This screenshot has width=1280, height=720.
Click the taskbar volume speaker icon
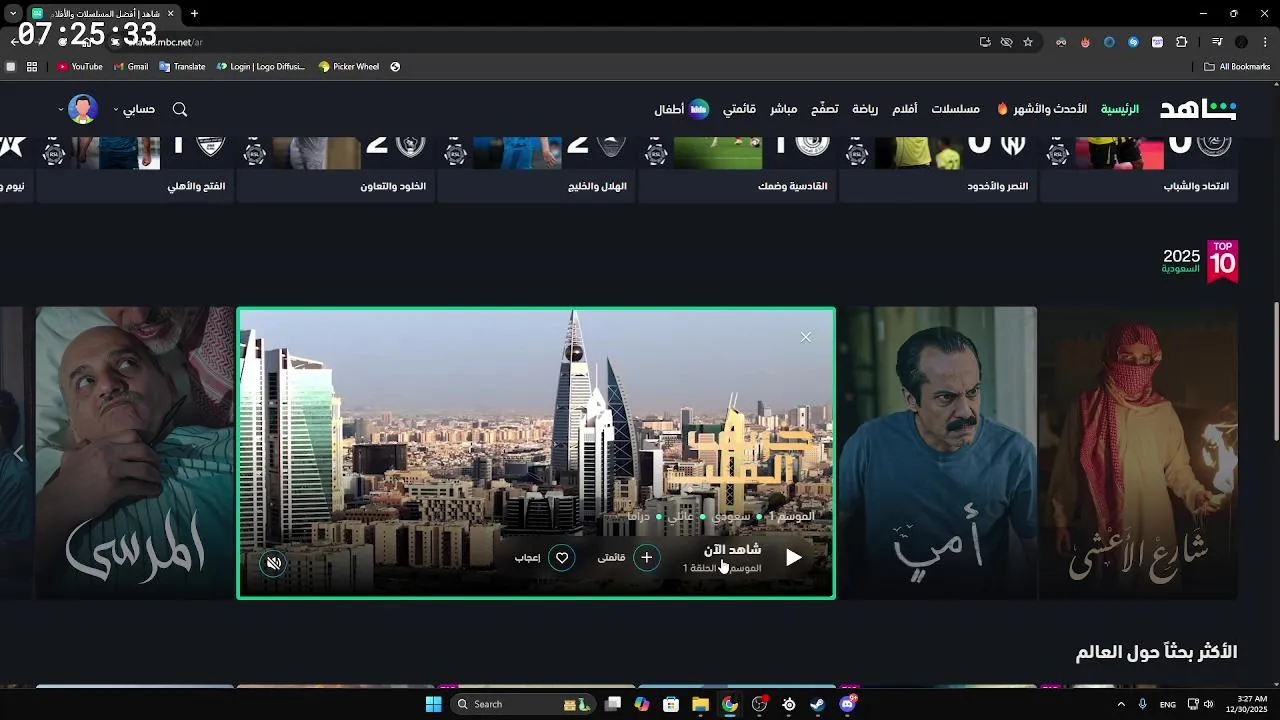pyautogui.click(x=1208, y=704)
